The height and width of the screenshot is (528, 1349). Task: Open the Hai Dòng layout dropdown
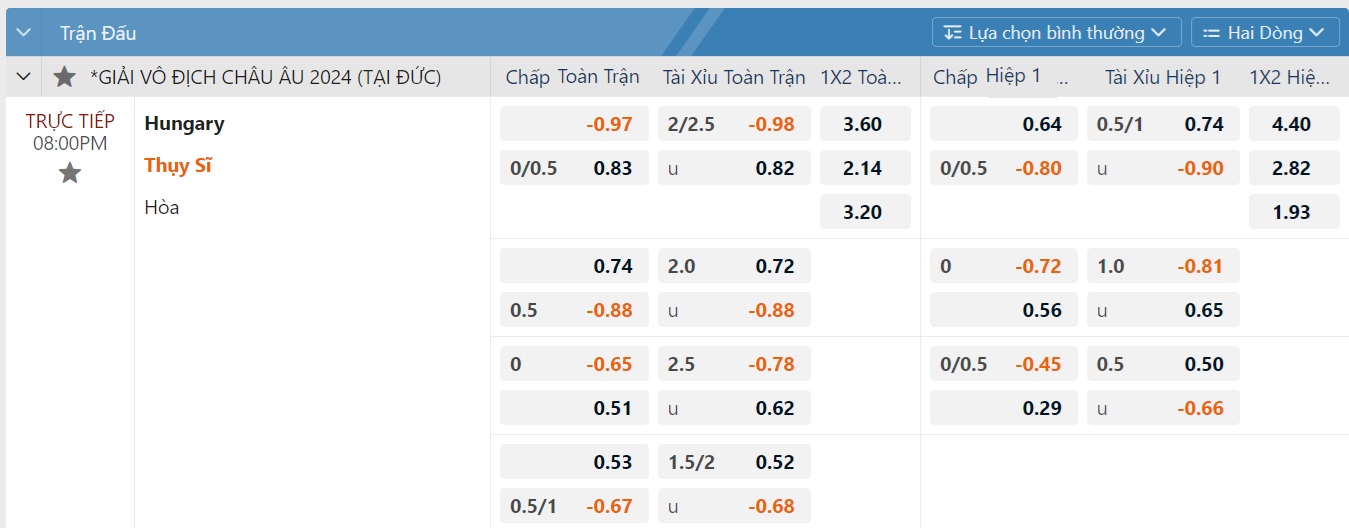coord(1264,33)
